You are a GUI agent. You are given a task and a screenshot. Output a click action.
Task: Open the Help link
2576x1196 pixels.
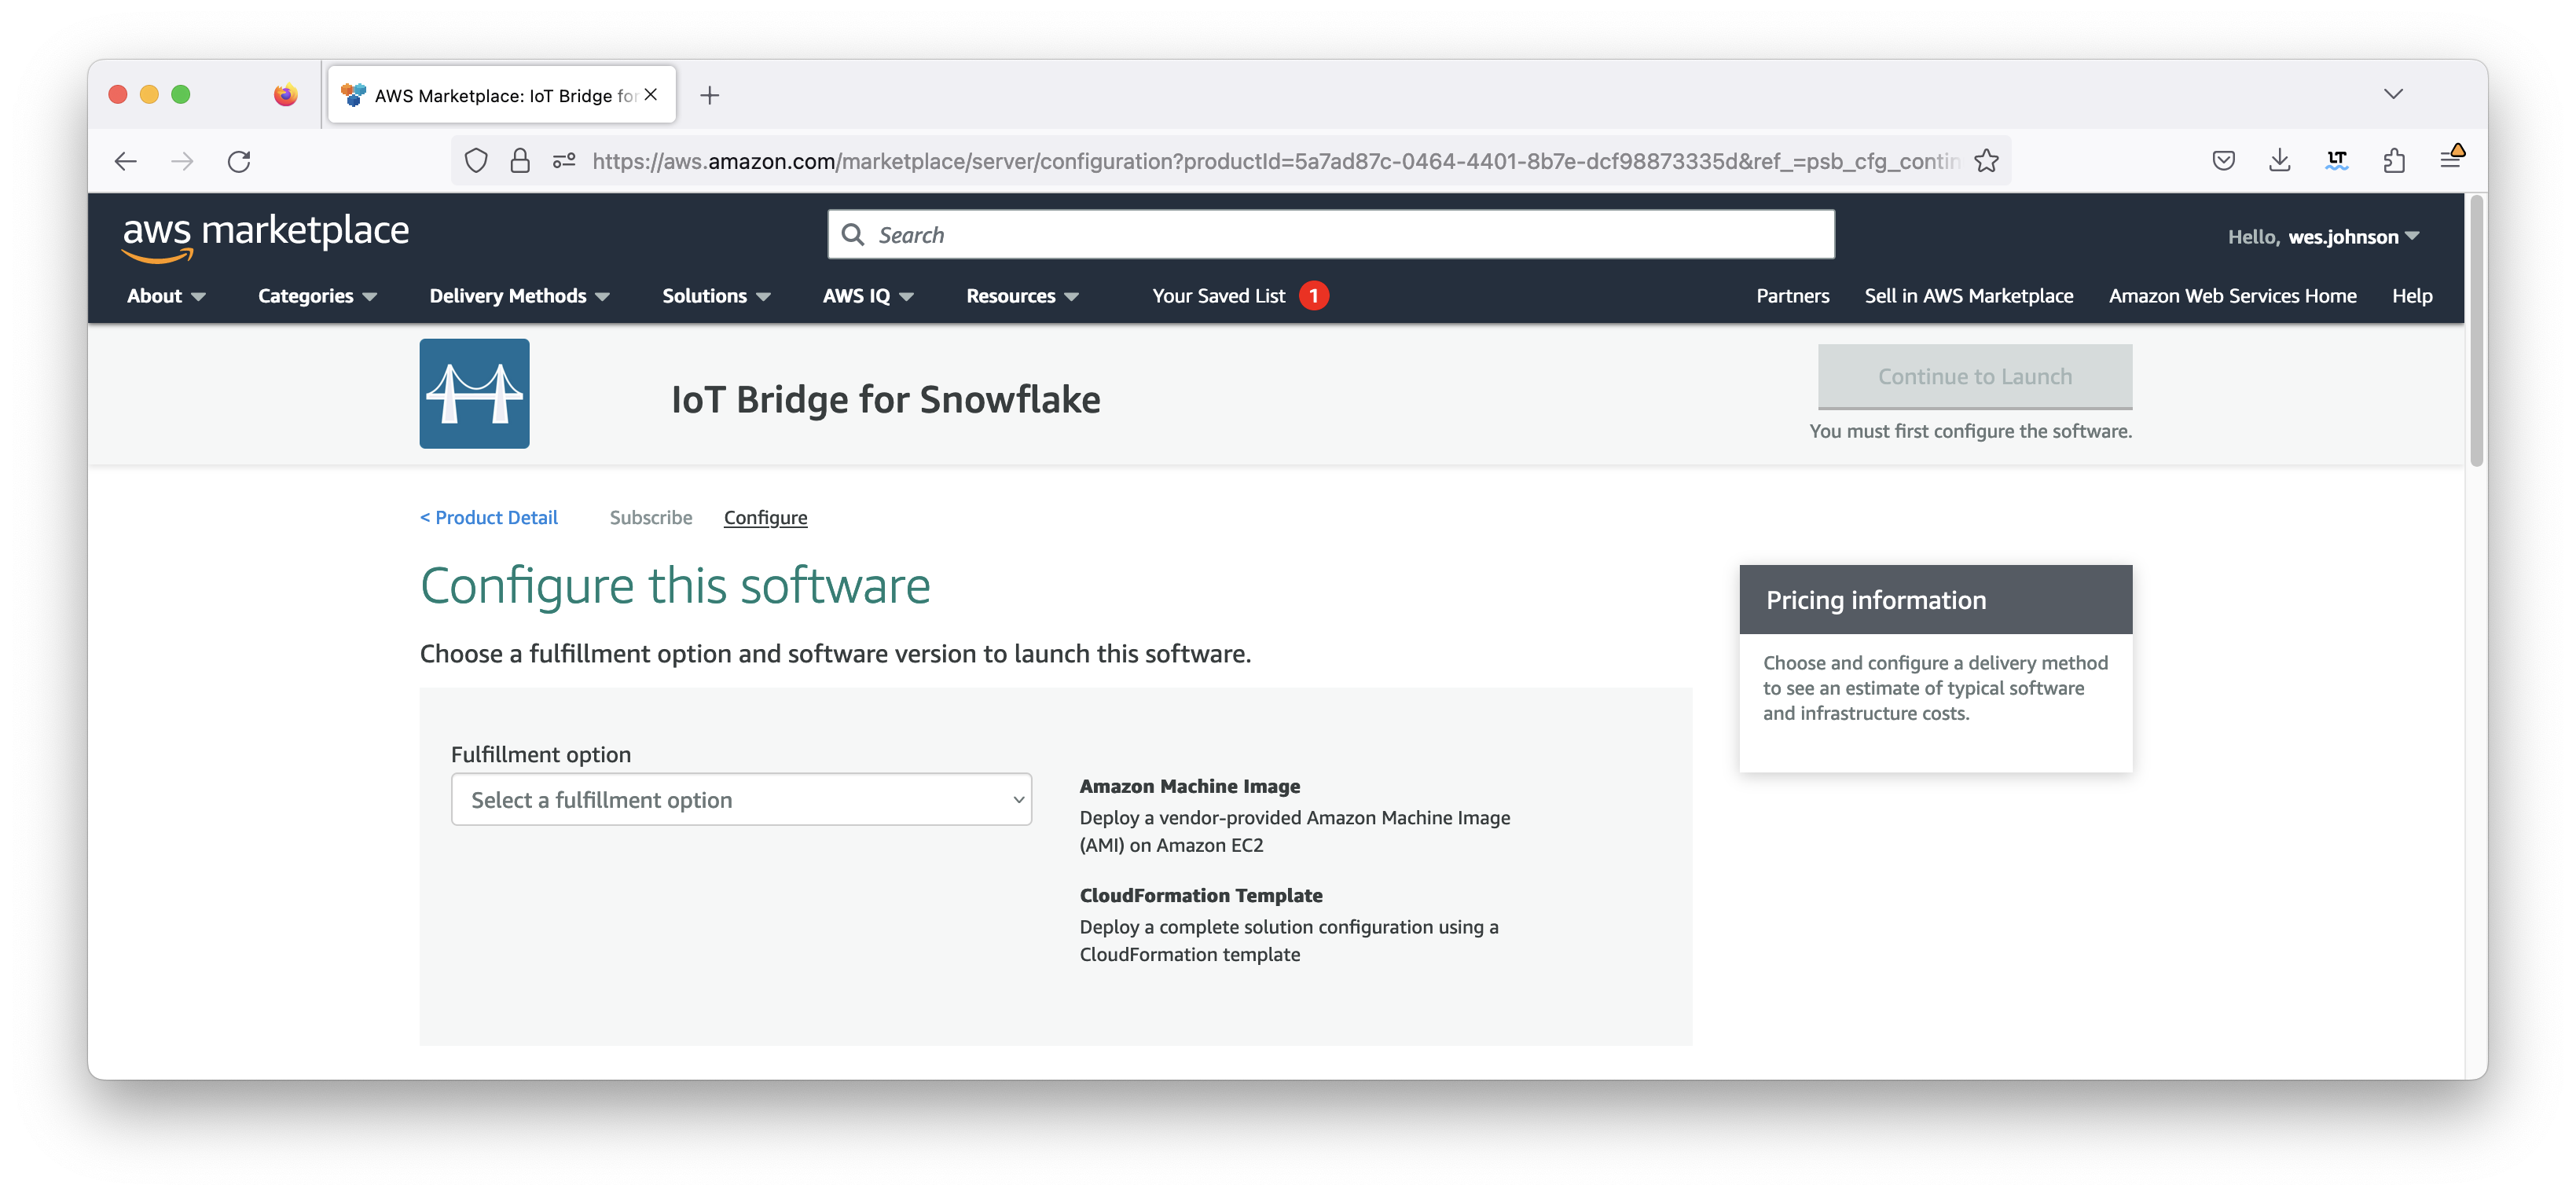tap(2411, 296)
